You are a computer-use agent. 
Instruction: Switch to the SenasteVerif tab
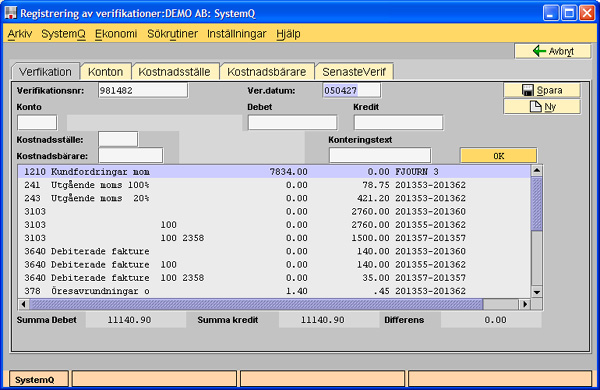coord(354,72)
